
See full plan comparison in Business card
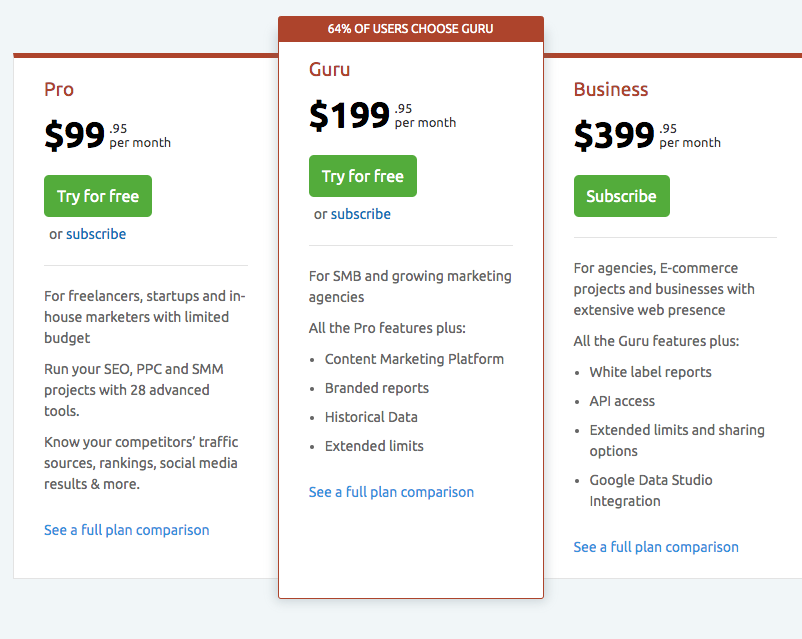click(656, 547)
